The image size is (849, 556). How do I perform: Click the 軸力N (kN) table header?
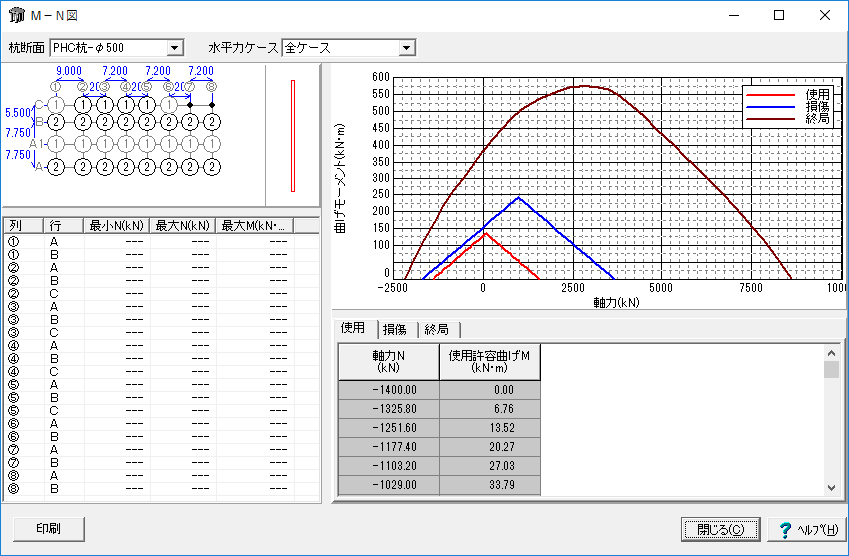pyautogui.click(x=389, y=362)
